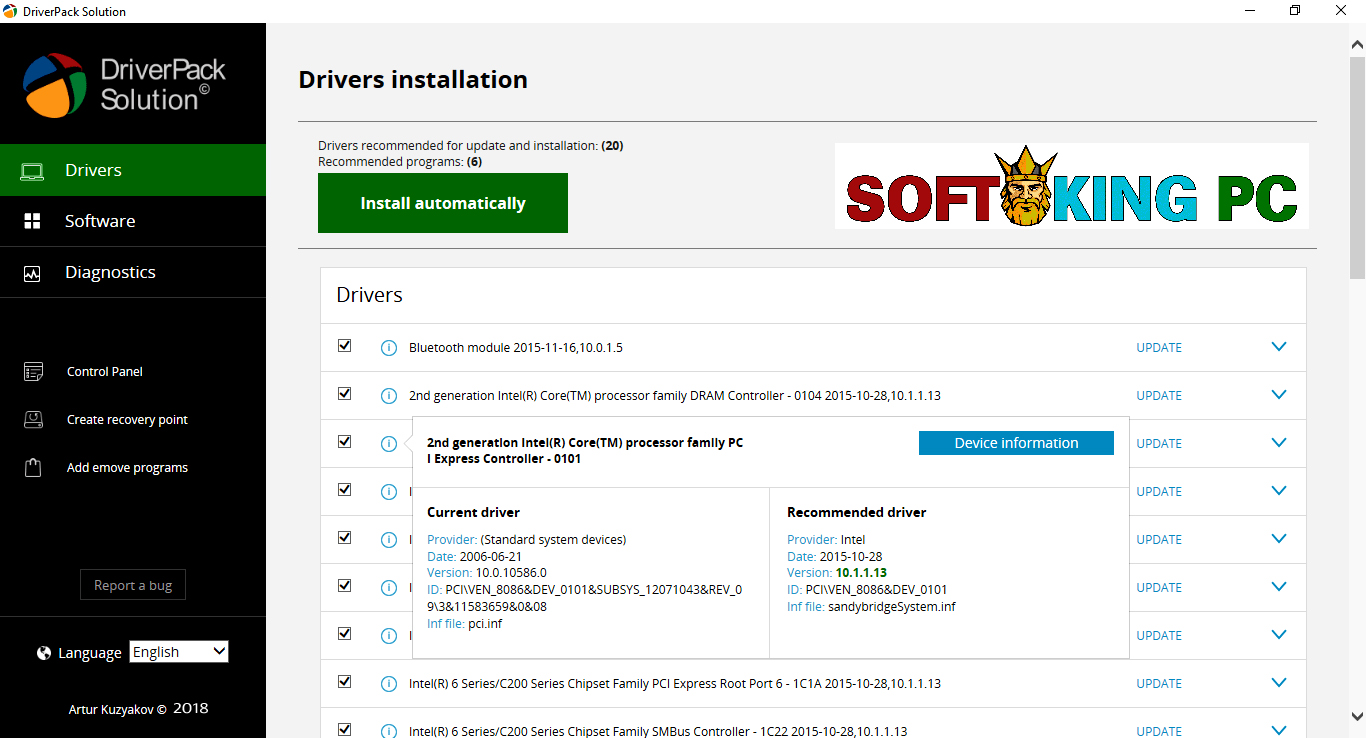Click info icon for PCI Express Root Port 6
Viewport: 1366px width, 738px height.
389,684
